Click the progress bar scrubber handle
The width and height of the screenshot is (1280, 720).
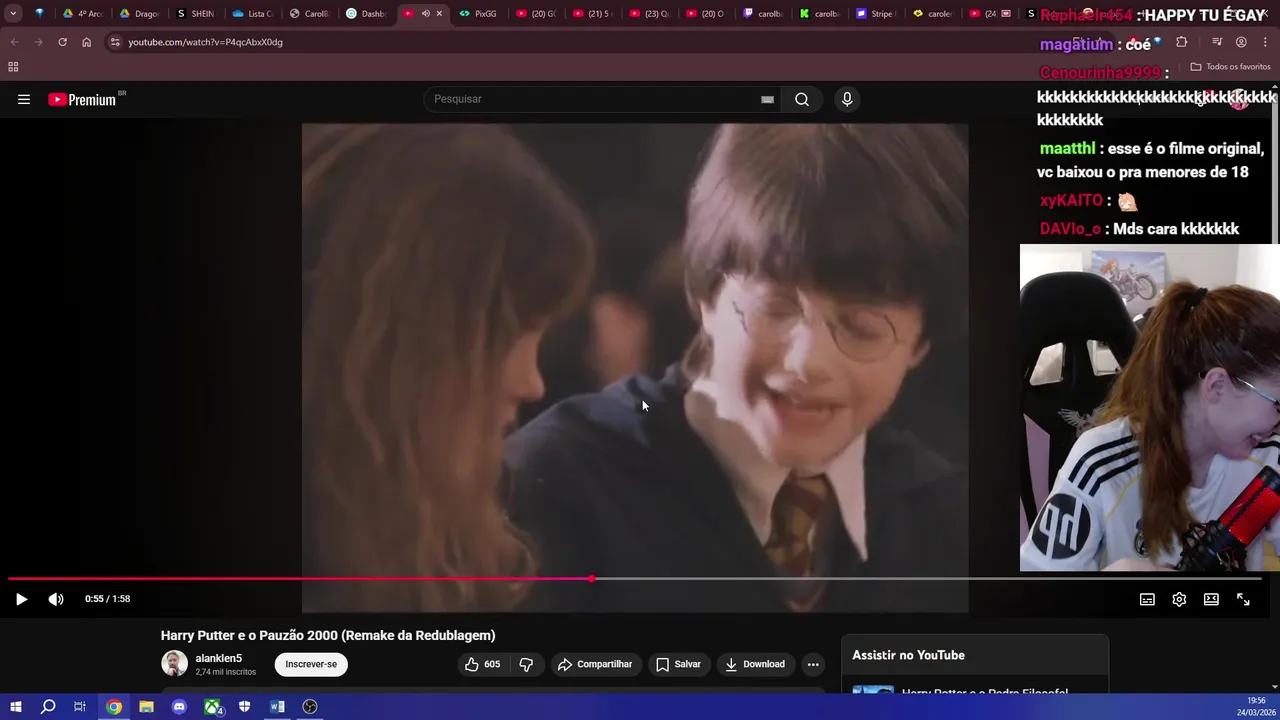click(x=592, y=579)
